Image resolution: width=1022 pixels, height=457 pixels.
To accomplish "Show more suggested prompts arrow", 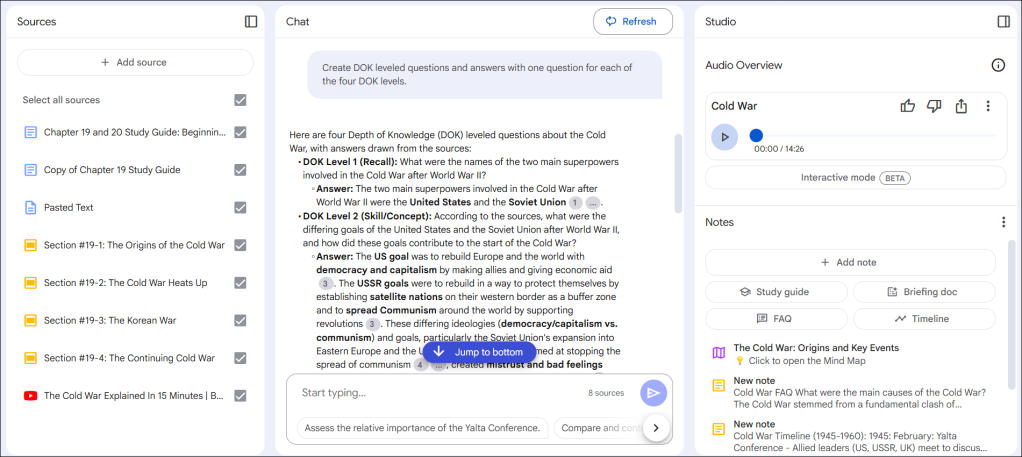I will 655,428.
